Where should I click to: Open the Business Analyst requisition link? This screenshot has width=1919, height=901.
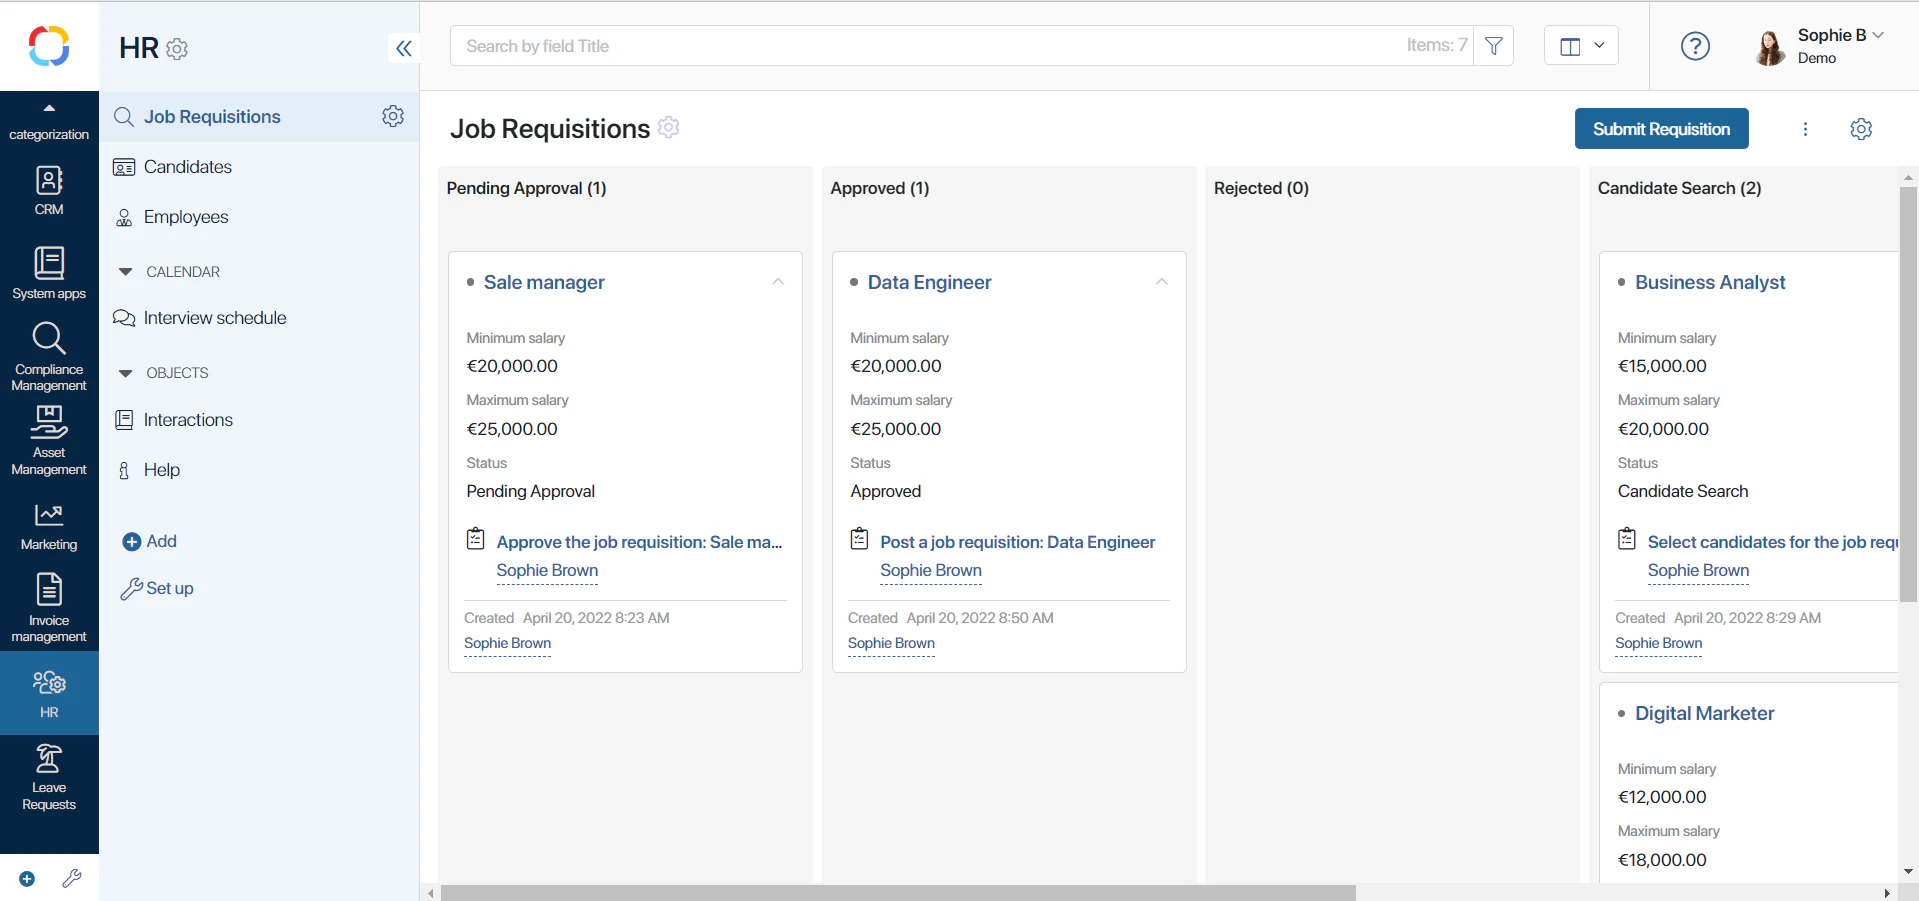click(1709, 283)
